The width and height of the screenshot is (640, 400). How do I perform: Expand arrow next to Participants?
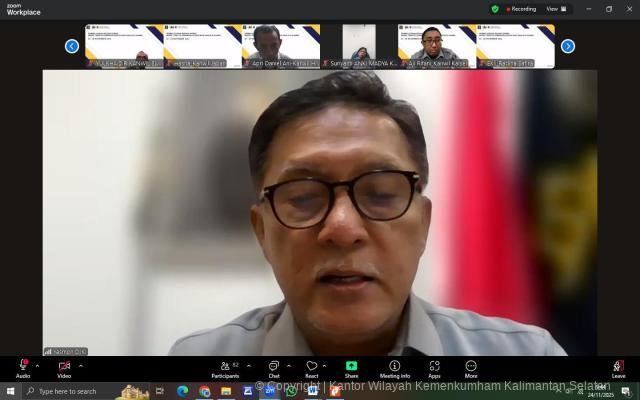point(248,365)
